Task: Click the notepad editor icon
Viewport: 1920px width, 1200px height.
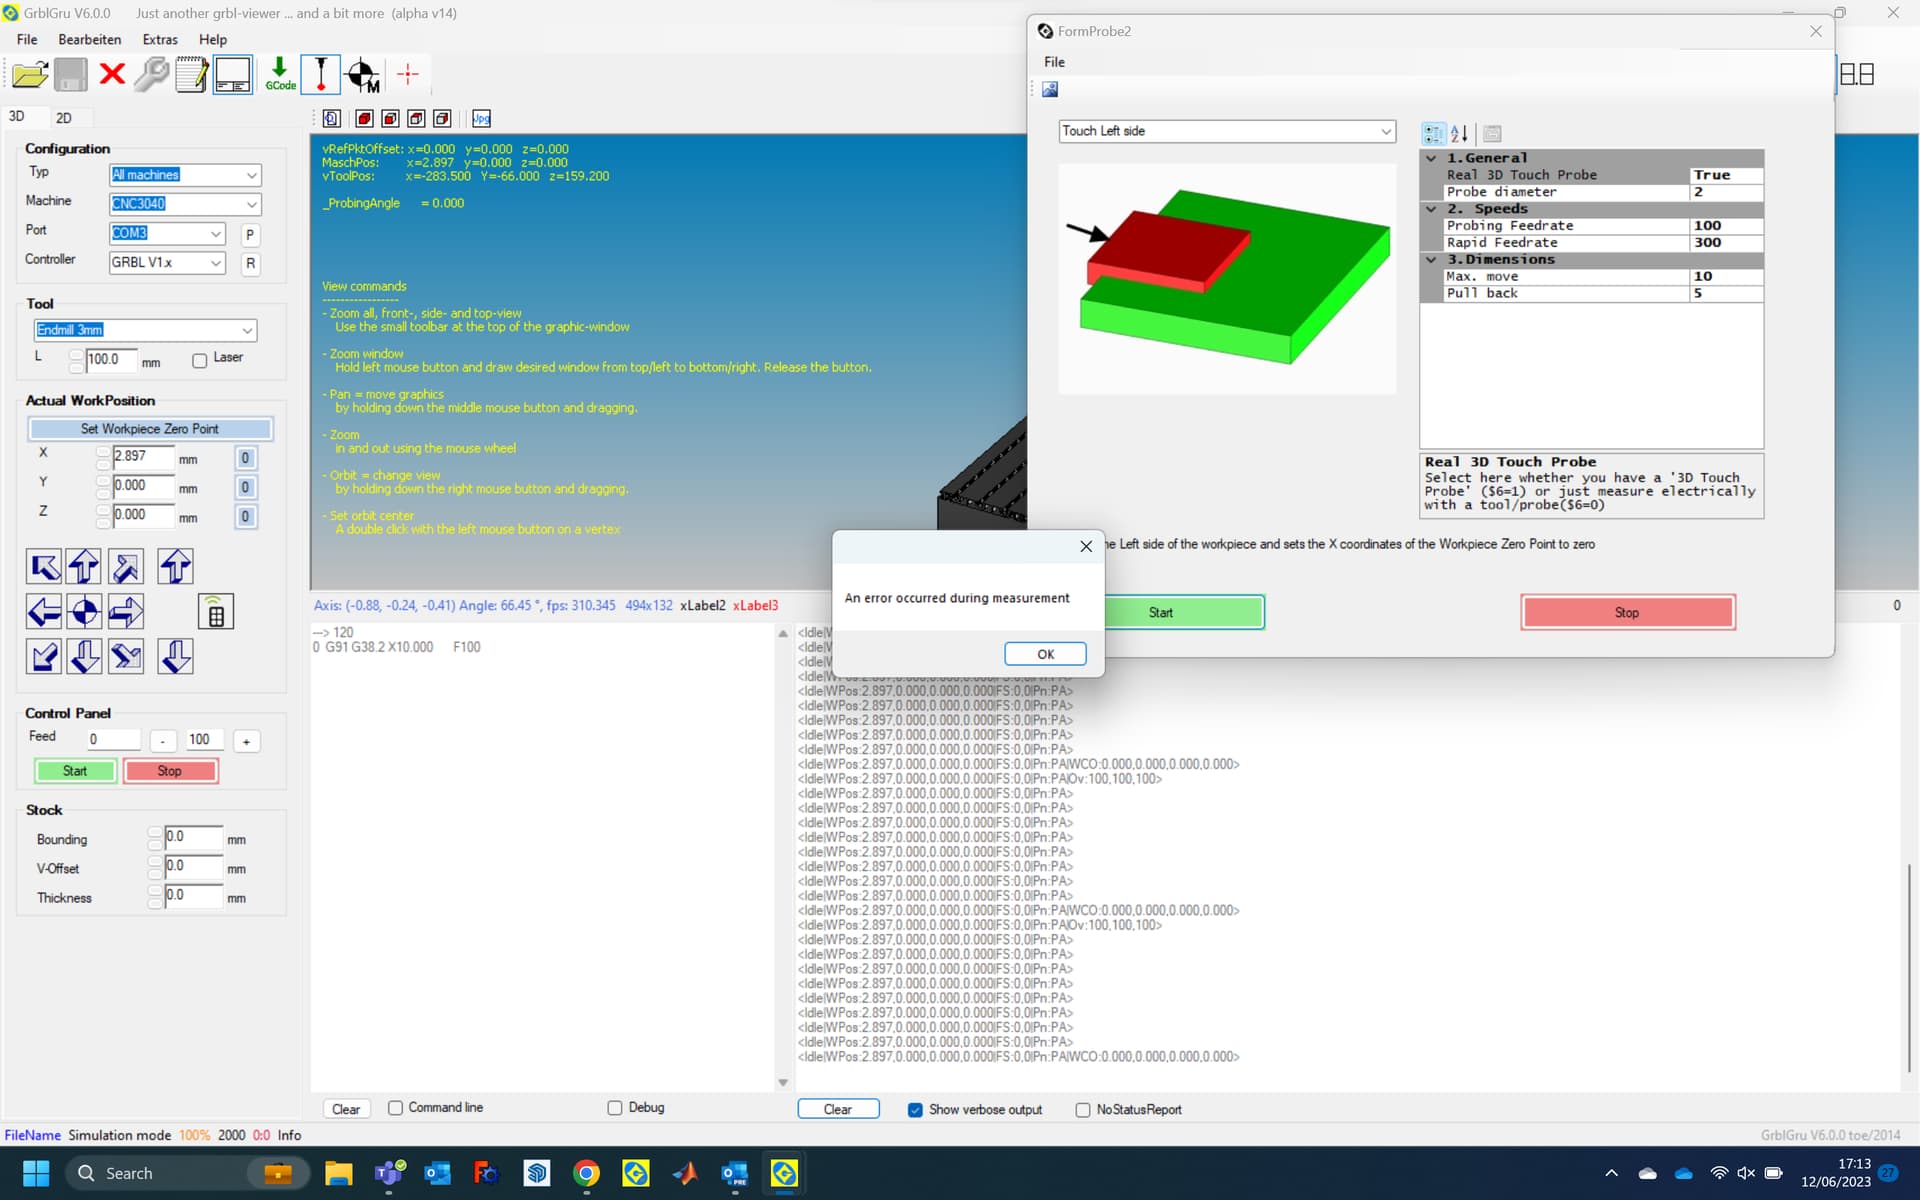Action: pos(191,74)
